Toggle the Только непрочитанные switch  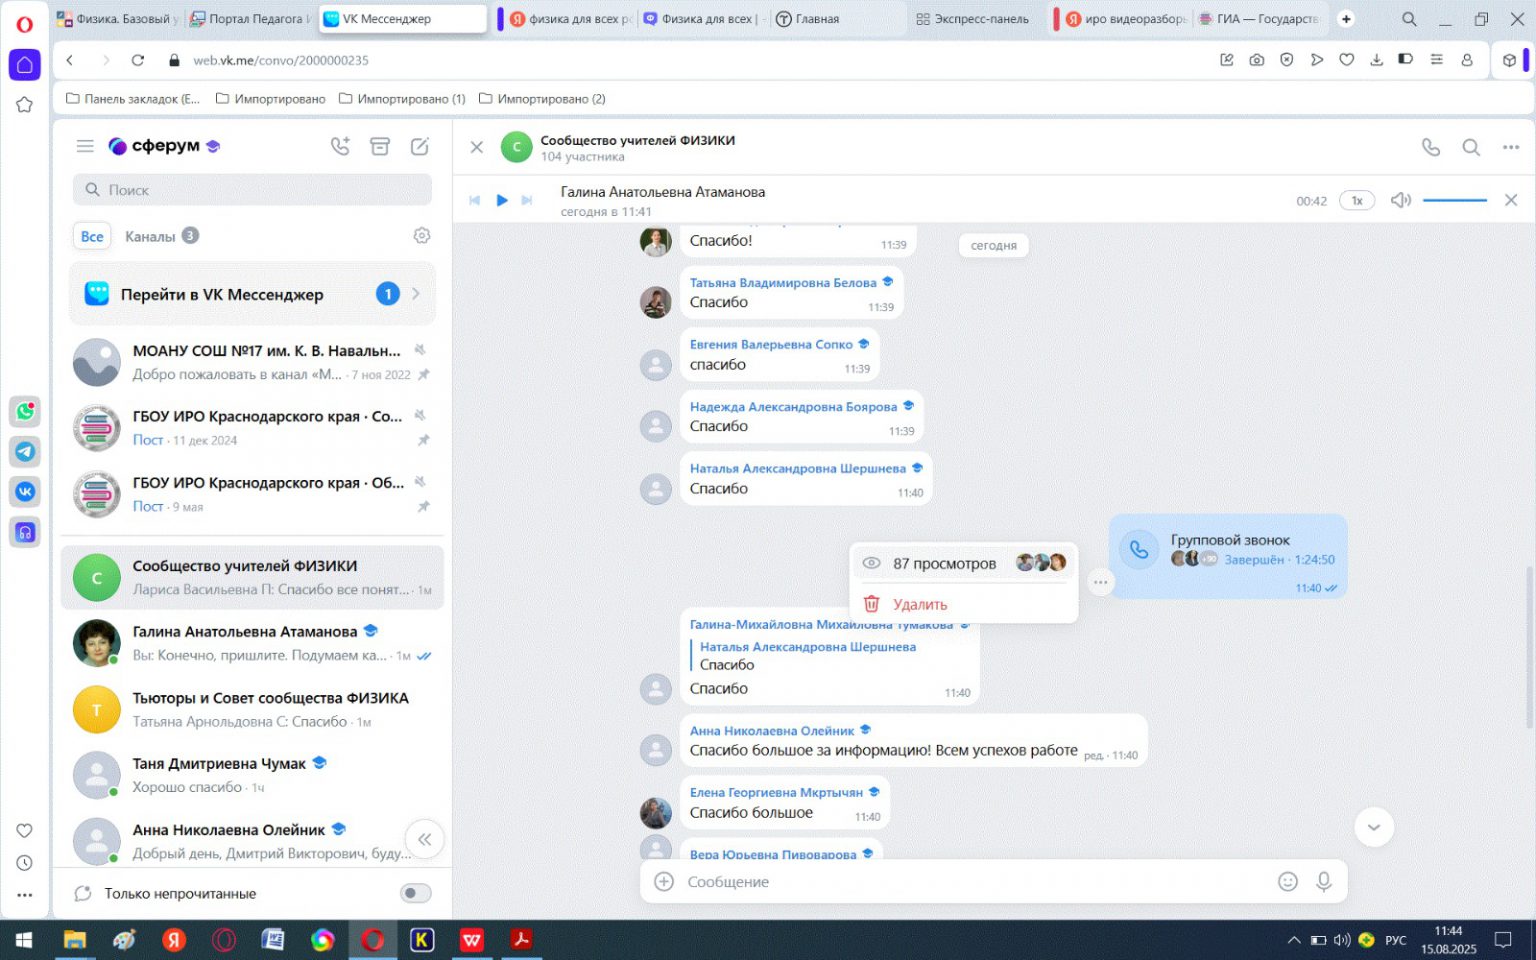pos(415,893)
